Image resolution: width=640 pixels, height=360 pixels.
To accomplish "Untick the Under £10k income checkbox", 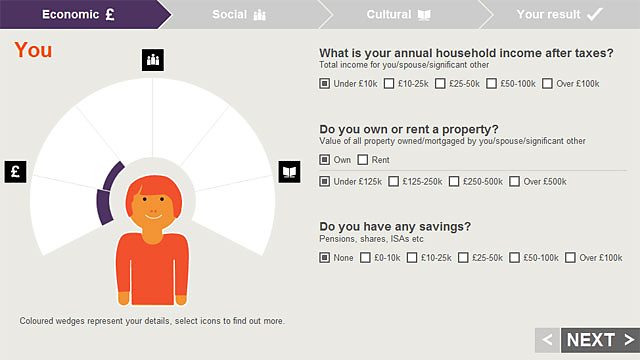I will click(324, 84).
